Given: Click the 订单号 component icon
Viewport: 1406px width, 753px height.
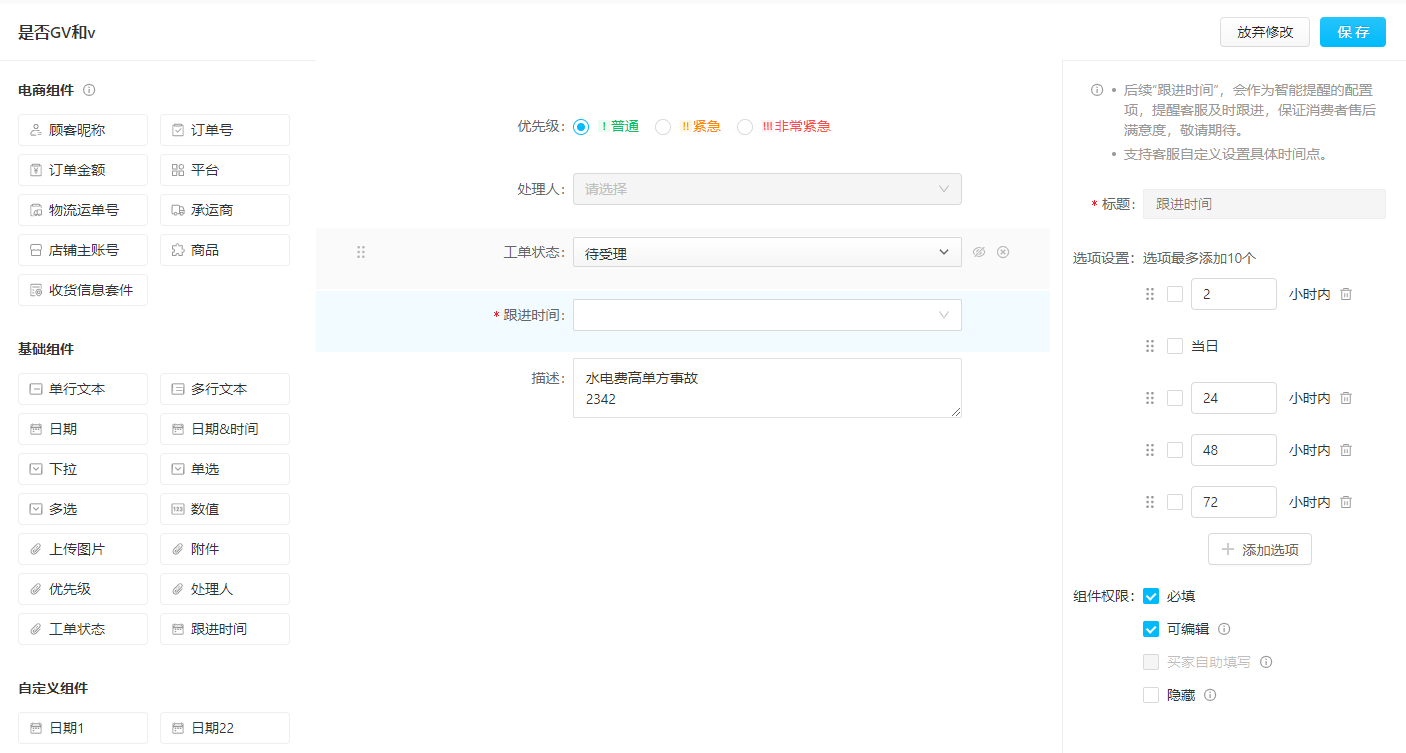Looking at the screenshot, I should [178, 130].
